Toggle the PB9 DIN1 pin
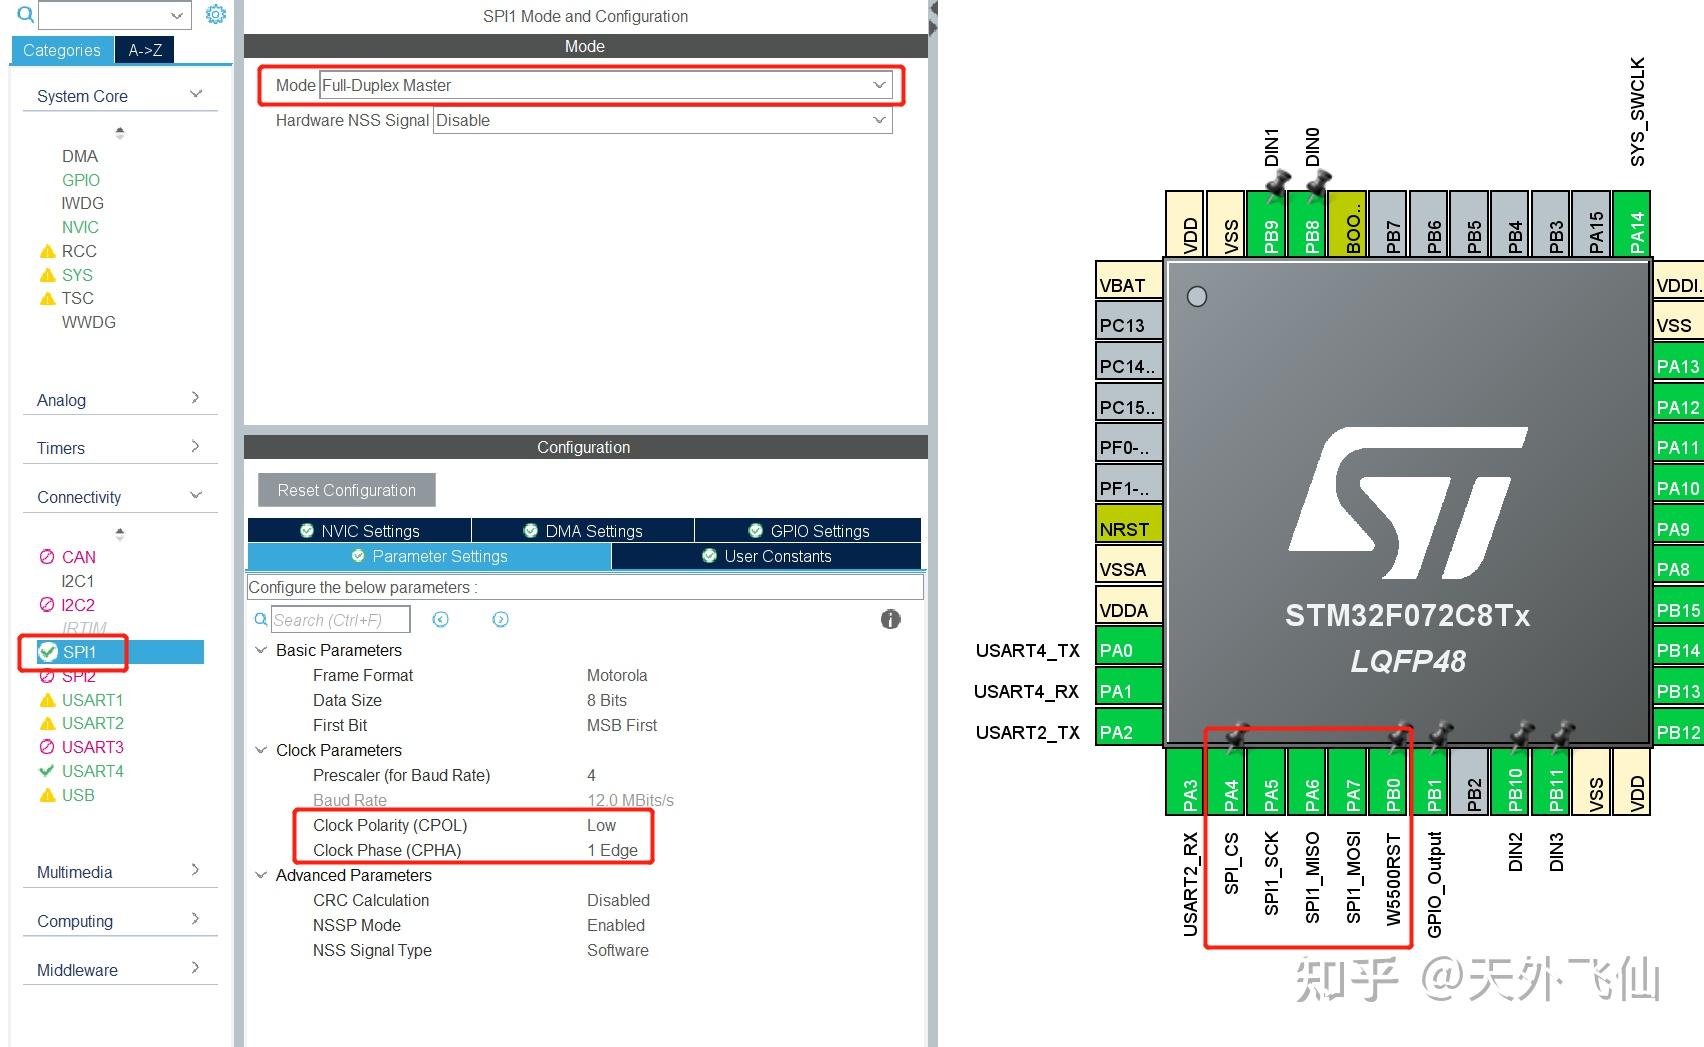This screenshot has width=1704, height=1047. (1270, 224)
